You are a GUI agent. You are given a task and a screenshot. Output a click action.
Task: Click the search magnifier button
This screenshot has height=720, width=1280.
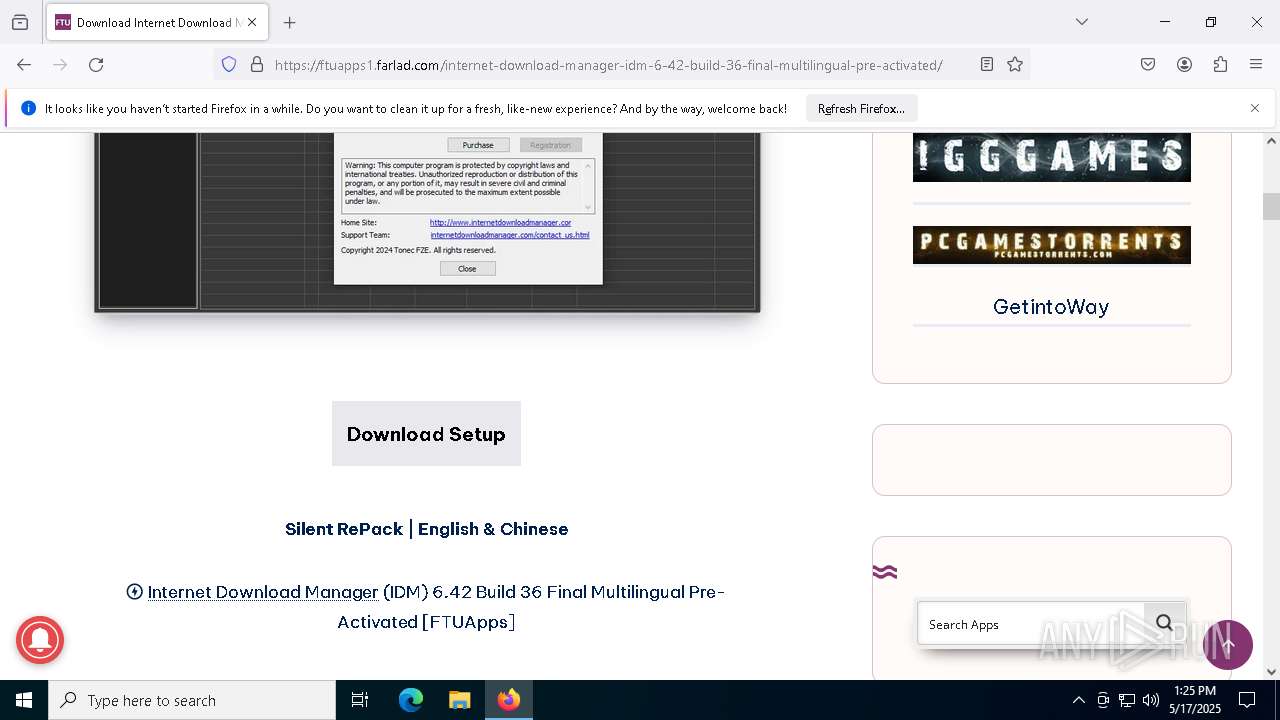point(1164,623)
